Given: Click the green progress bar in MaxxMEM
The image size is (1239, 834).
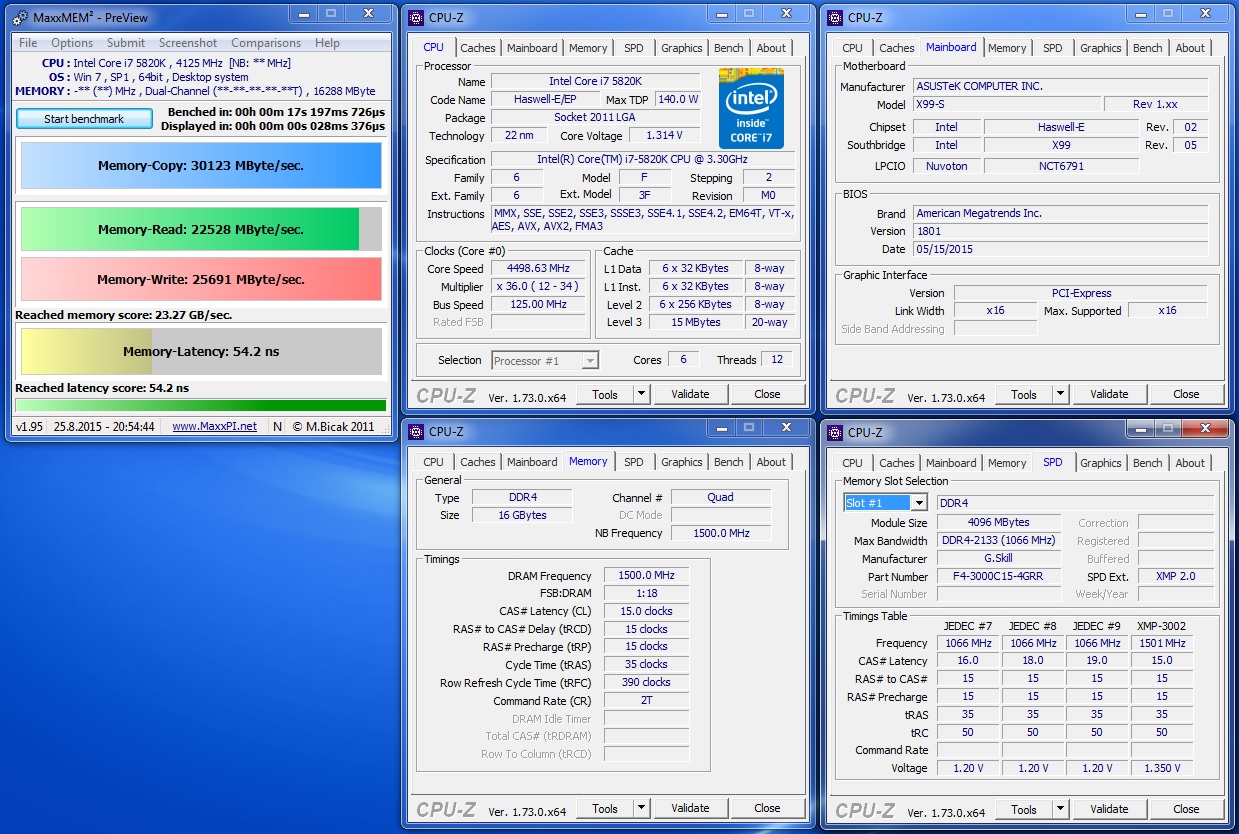Looking at the screenshot, I should 201,405.
